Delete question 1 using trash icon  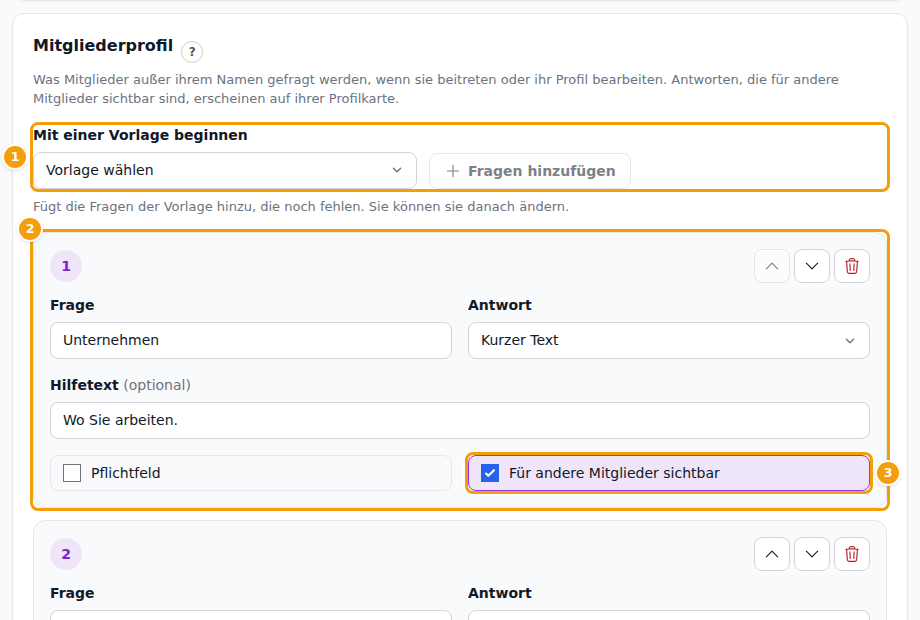[851, 266]
